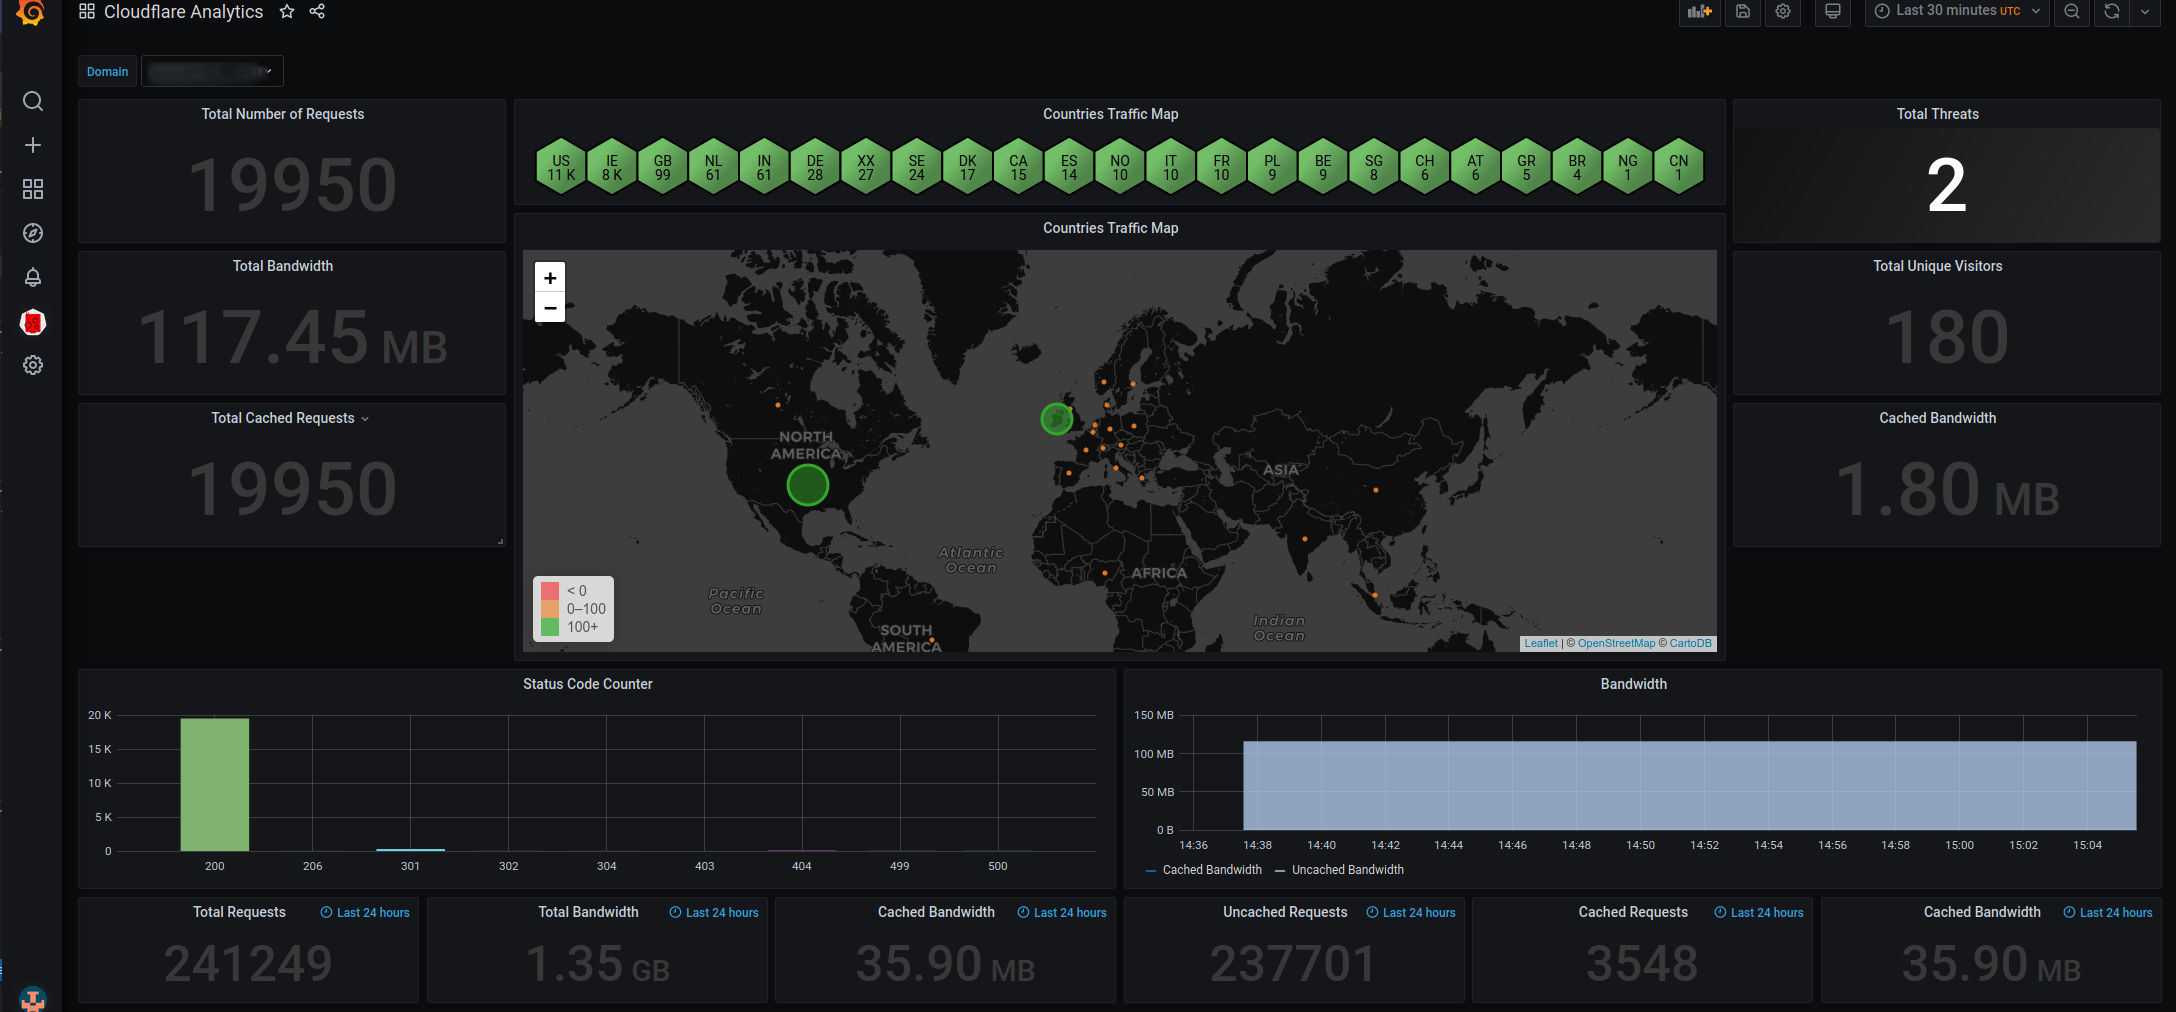
Task: Open the Bandwidth chart panel title menu
Action: [x=1634, y=684]
